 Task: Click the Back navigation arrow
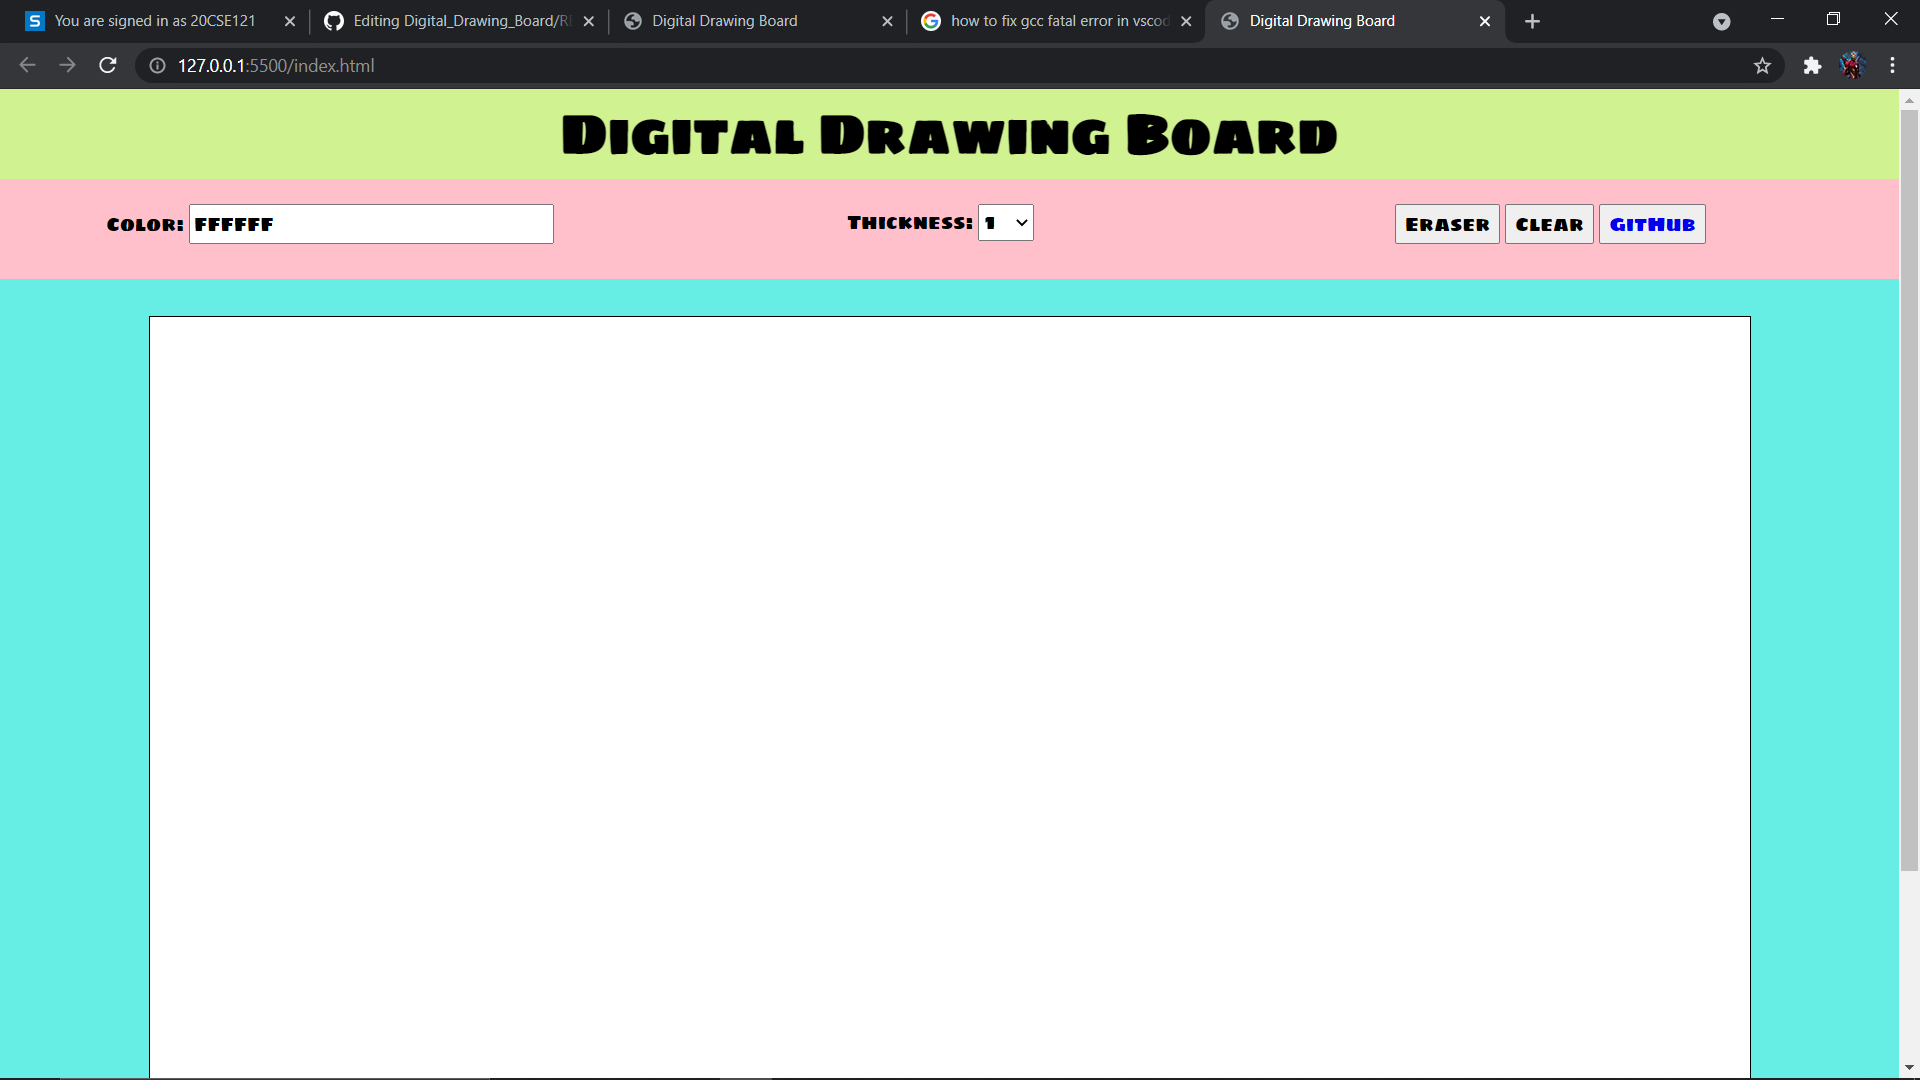(x=26, y=65)
